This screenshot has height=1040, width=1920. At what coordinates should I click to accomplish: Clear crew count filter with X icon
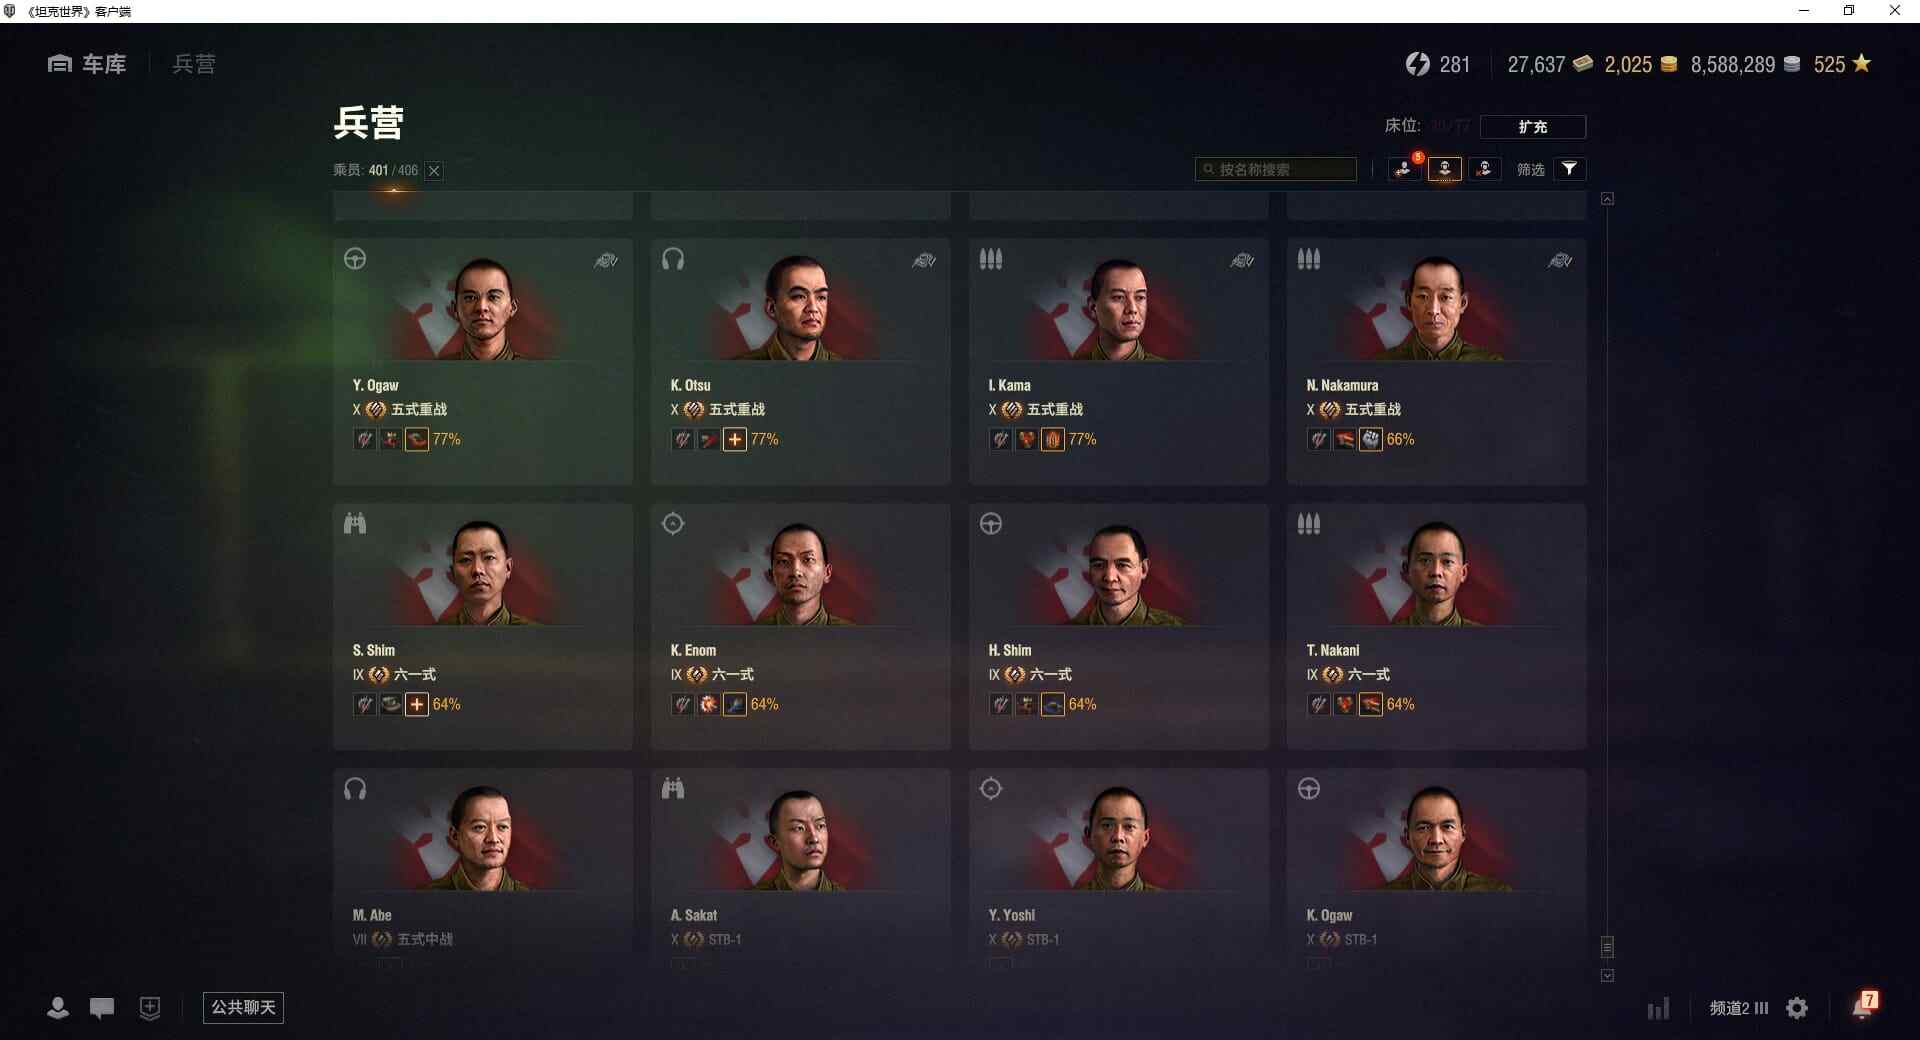point(434,171)
